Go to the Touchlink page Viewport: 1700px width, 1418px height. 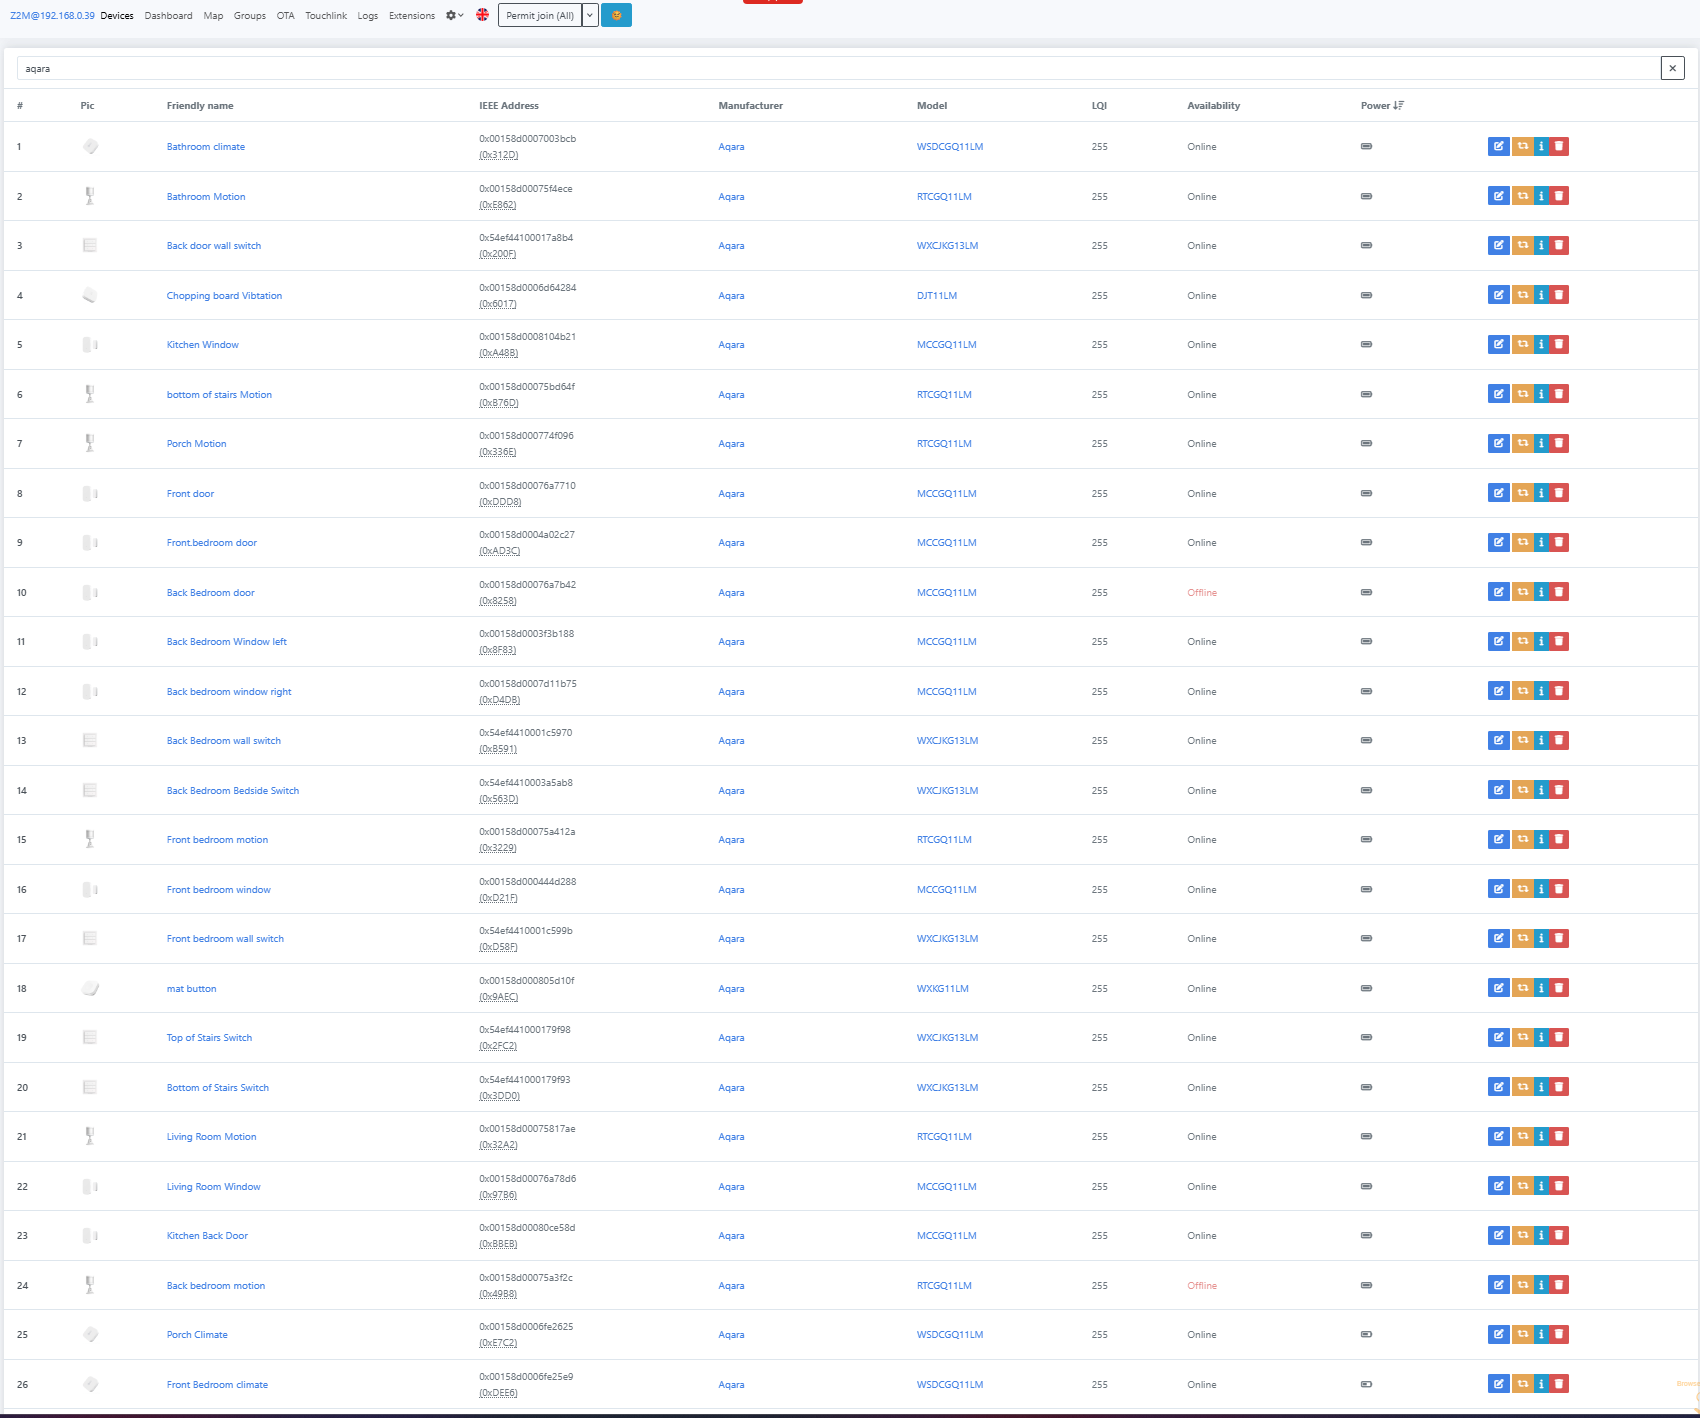[326, 16]
